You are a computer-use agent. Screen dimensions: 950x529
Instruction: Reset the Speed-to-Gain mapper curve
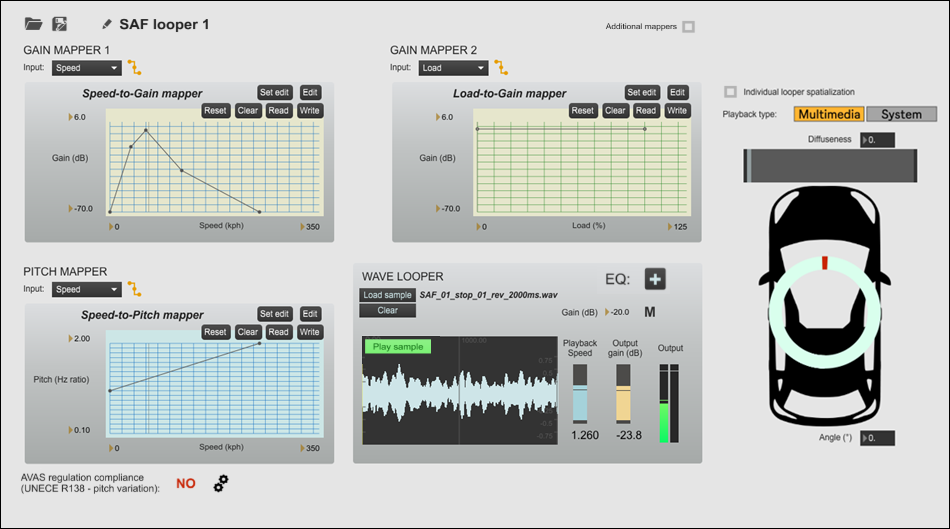coord(215,111)
